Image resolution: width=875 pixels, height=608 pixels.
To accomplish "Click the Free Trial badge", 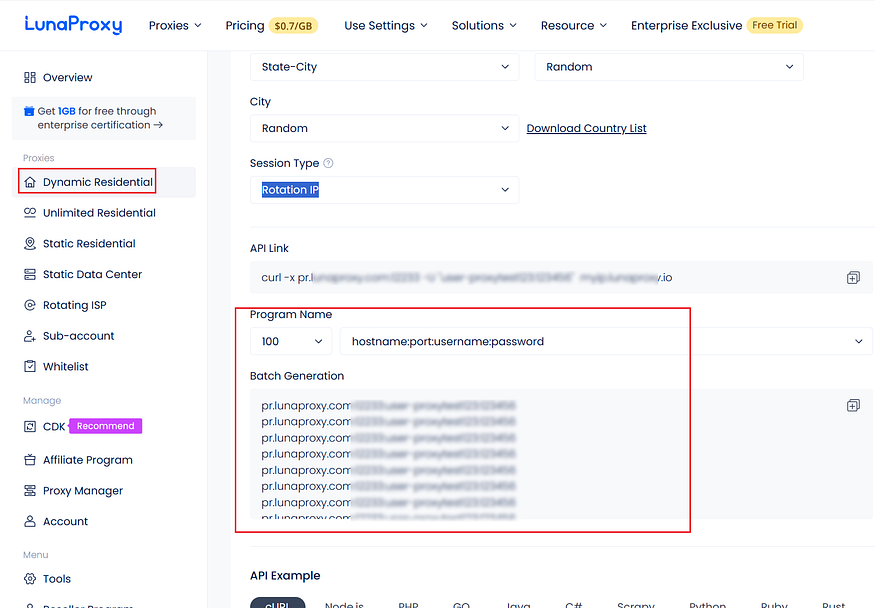I will (775, 25).
